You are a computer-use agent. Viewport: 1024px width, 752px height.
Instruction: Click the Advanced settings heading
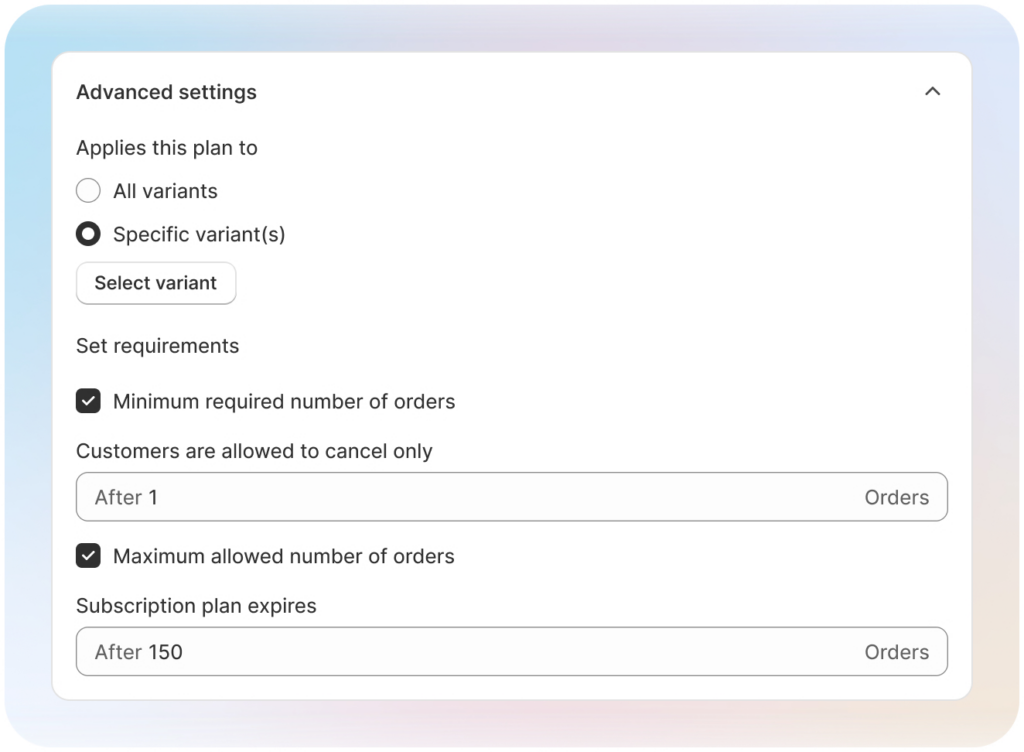pyautogui.click(x=166, y=91)
